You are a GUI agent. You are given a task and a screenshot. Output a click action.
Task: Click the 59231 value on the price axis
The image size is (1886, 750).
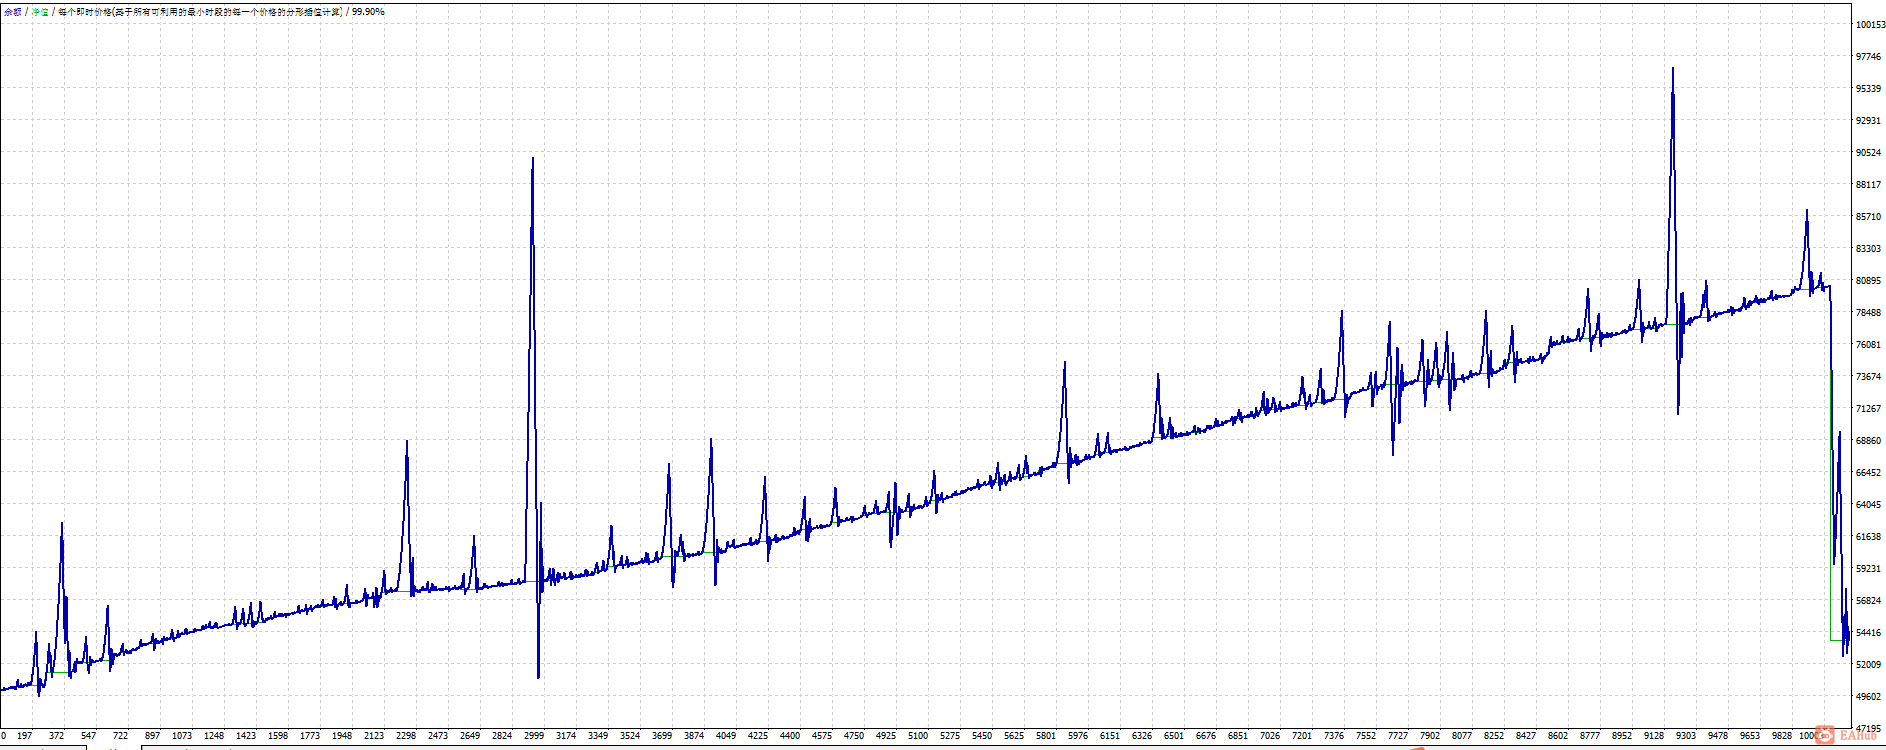(1868, 569)
